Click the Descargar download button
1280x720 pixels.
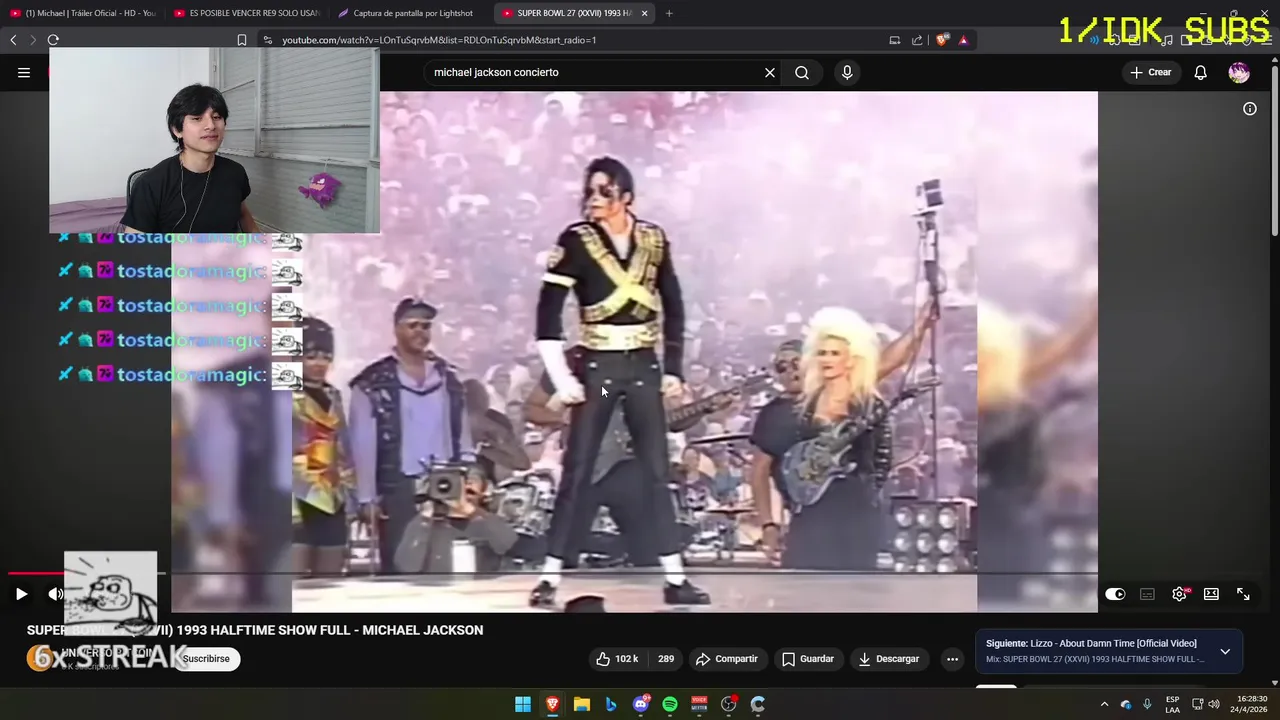pos(889,659)
